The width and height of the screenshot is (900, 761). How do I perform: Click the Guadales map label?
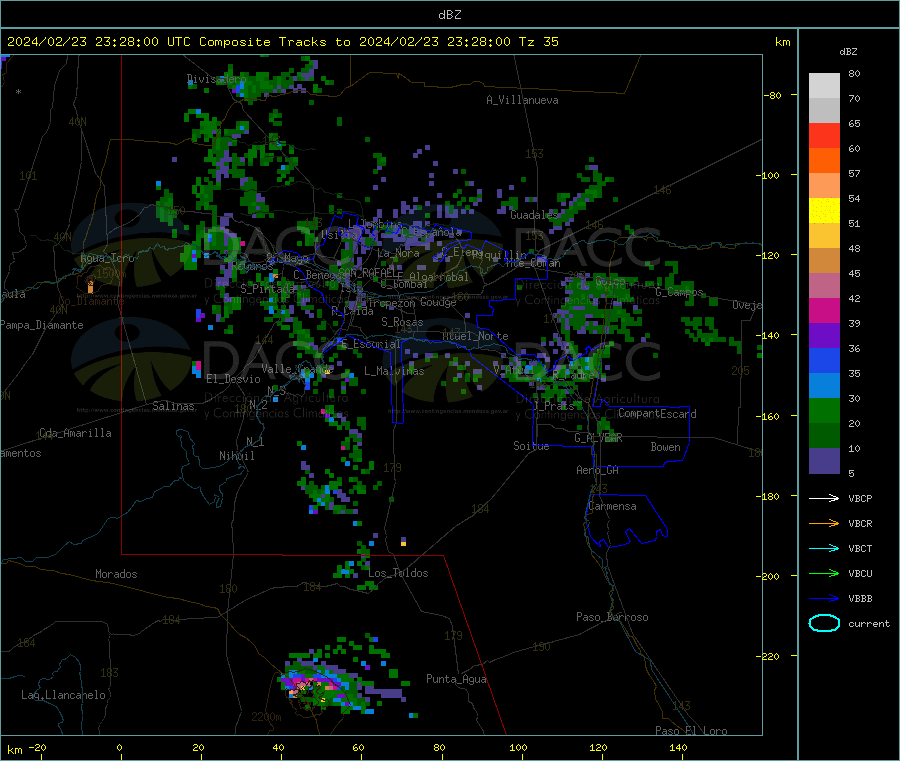(x=534, y=215)
